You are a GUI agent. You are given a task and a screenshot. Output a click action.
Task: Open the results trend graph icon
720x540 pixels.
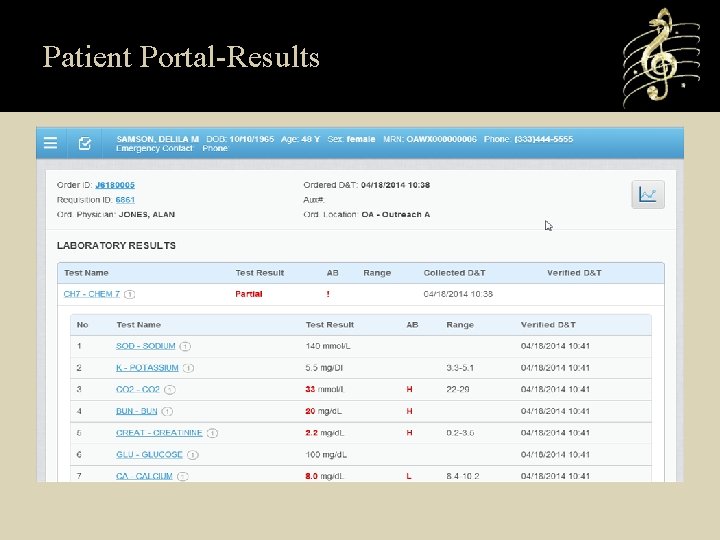click(648, 195)
